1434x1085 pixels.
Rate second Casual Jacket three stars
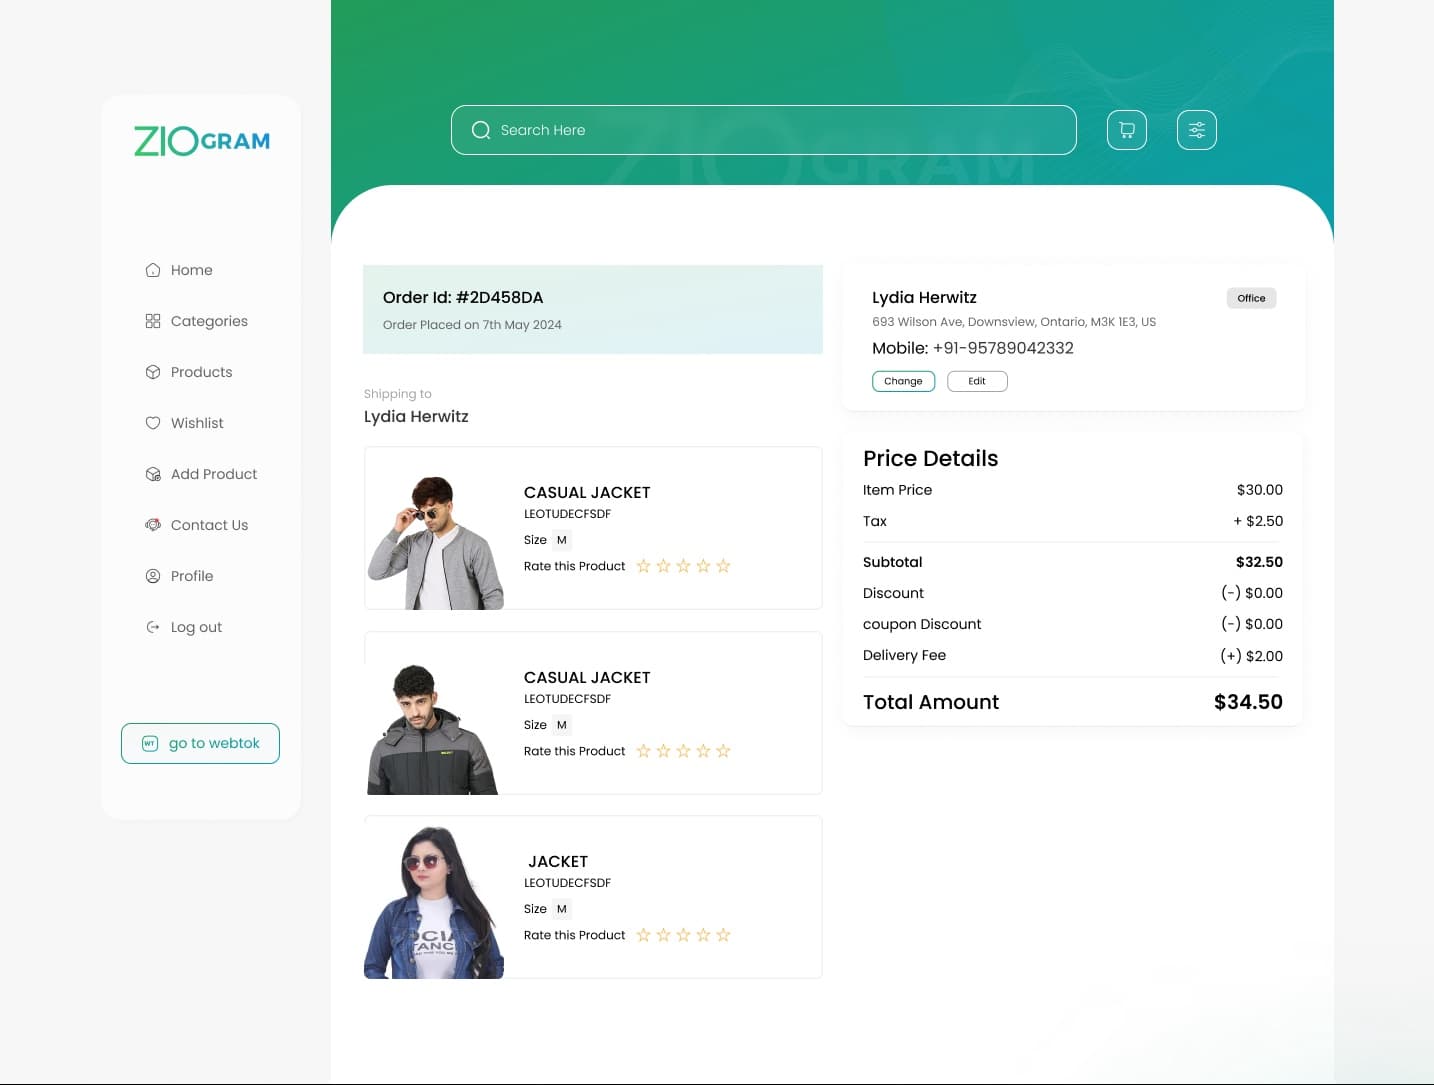(x=683, y=751)
